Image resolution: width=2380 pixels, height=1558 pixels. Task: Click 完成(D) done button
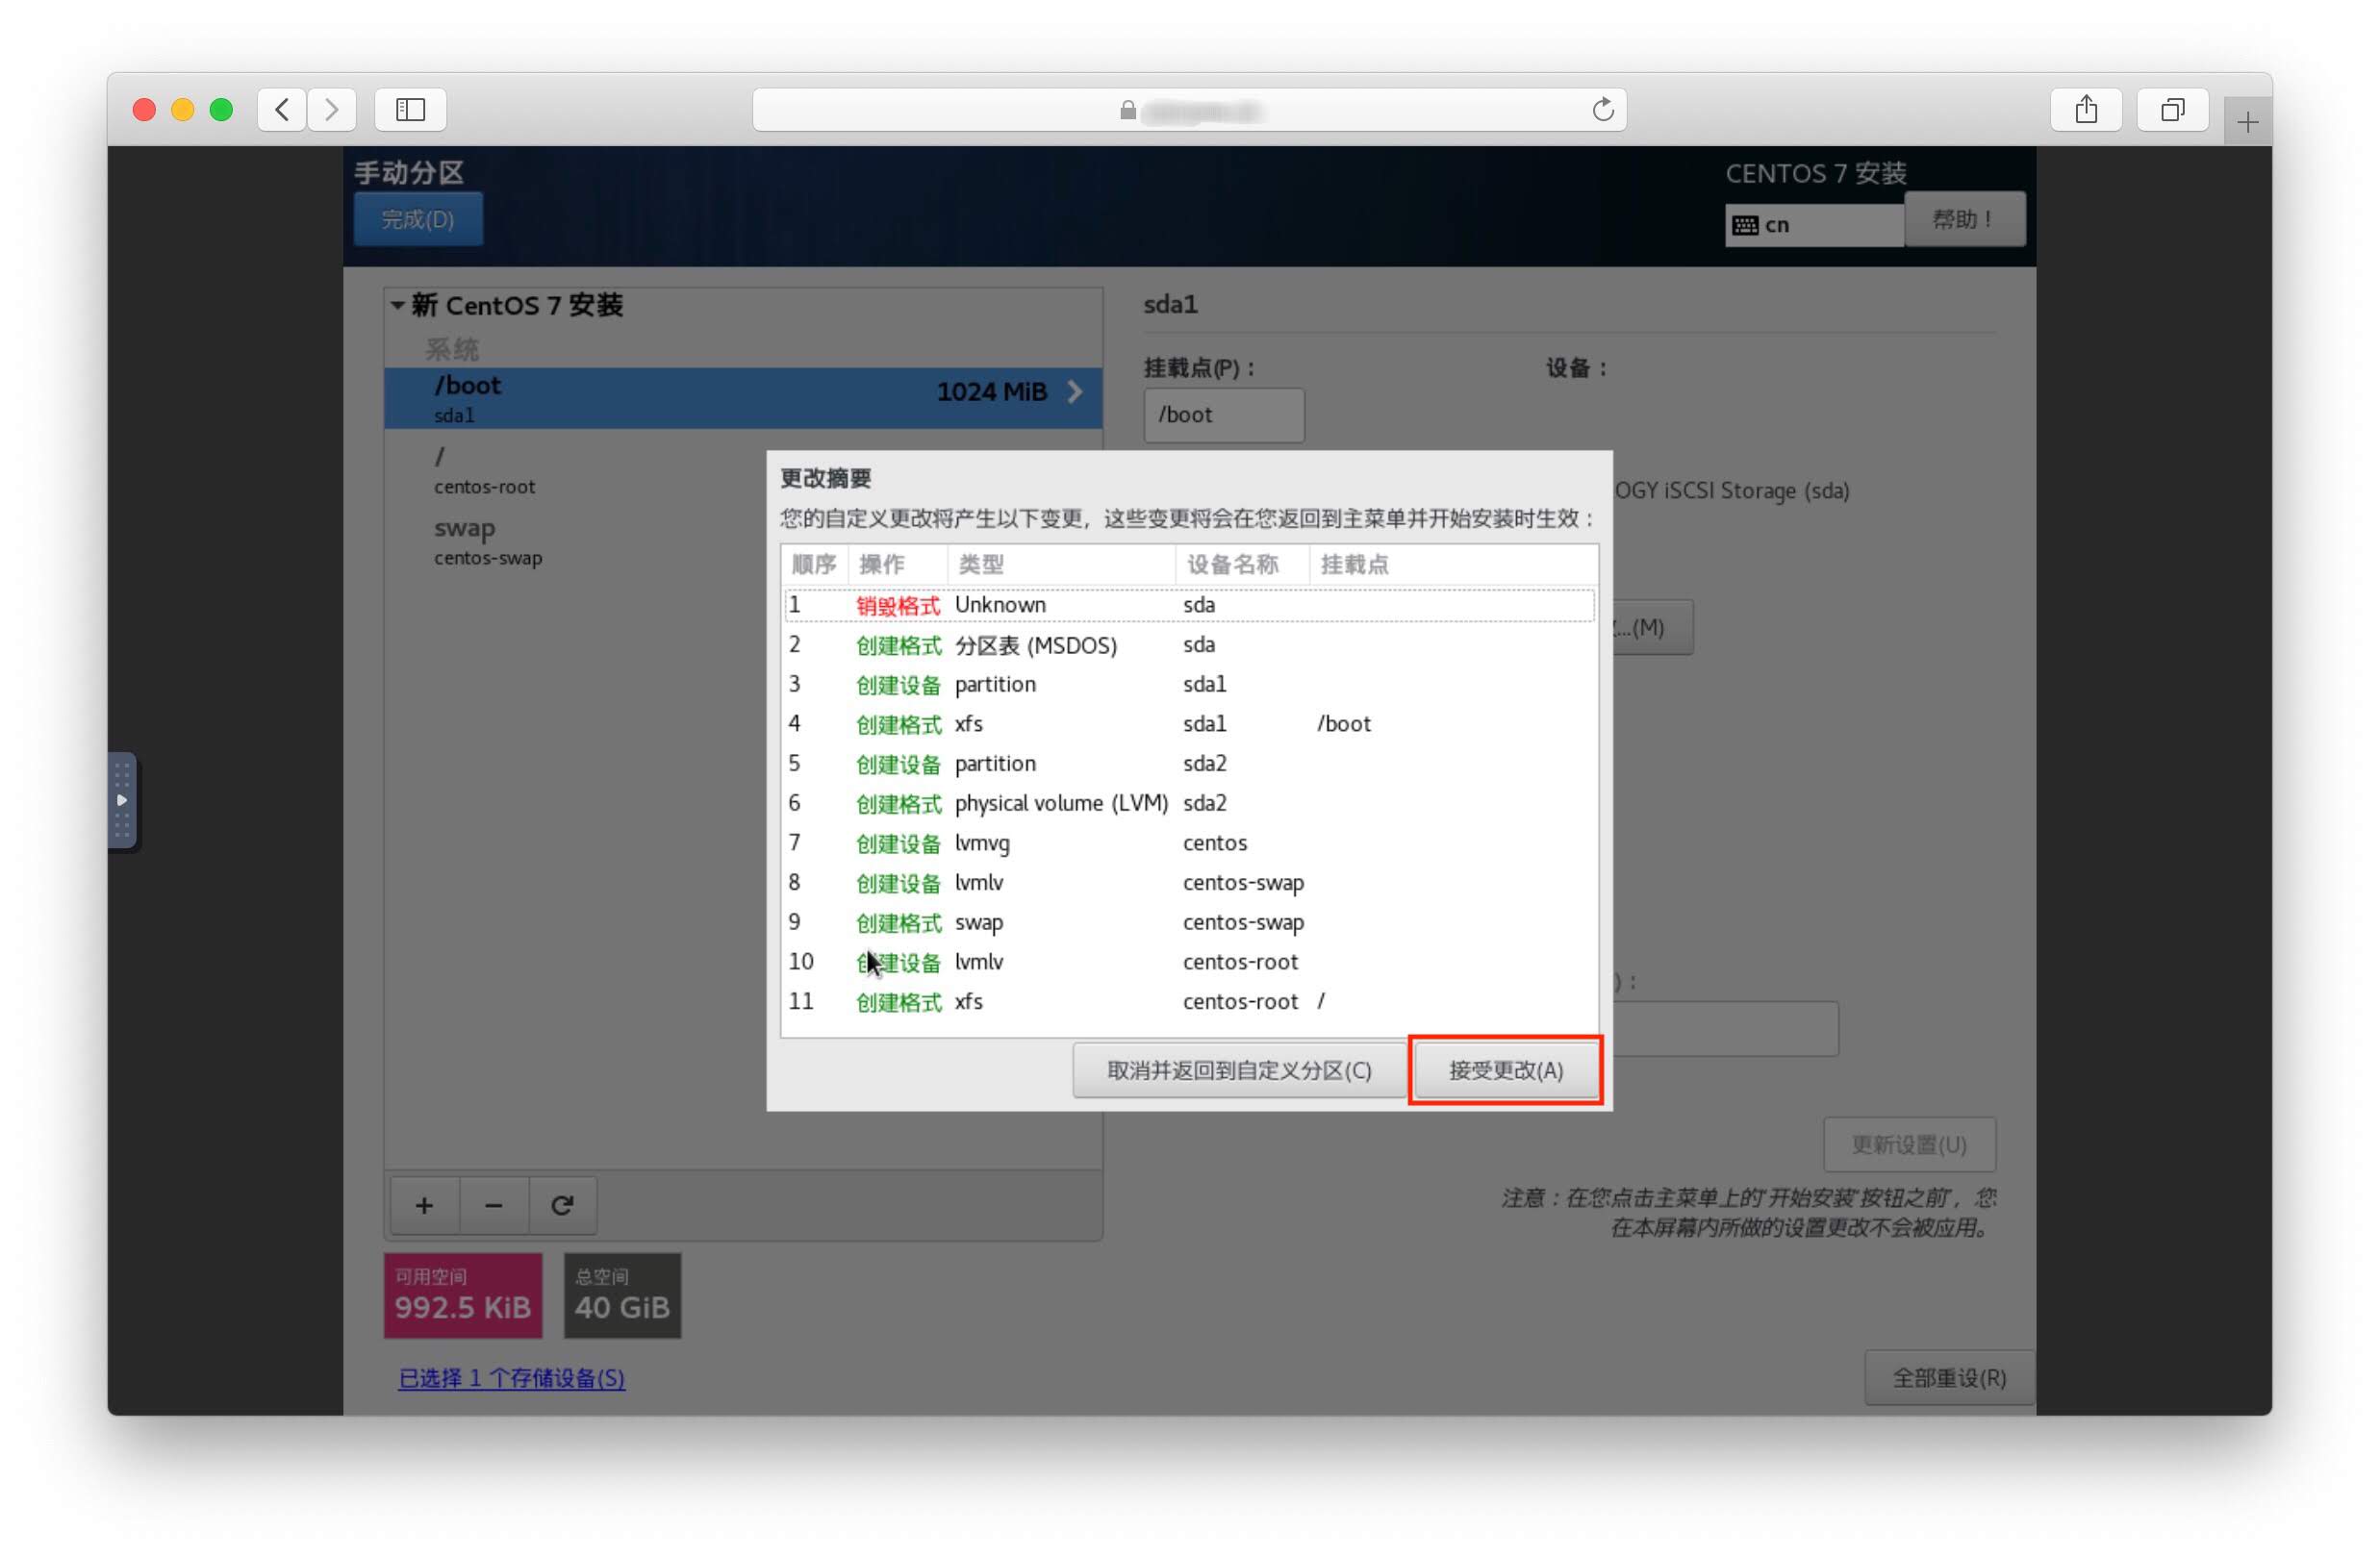418,219
